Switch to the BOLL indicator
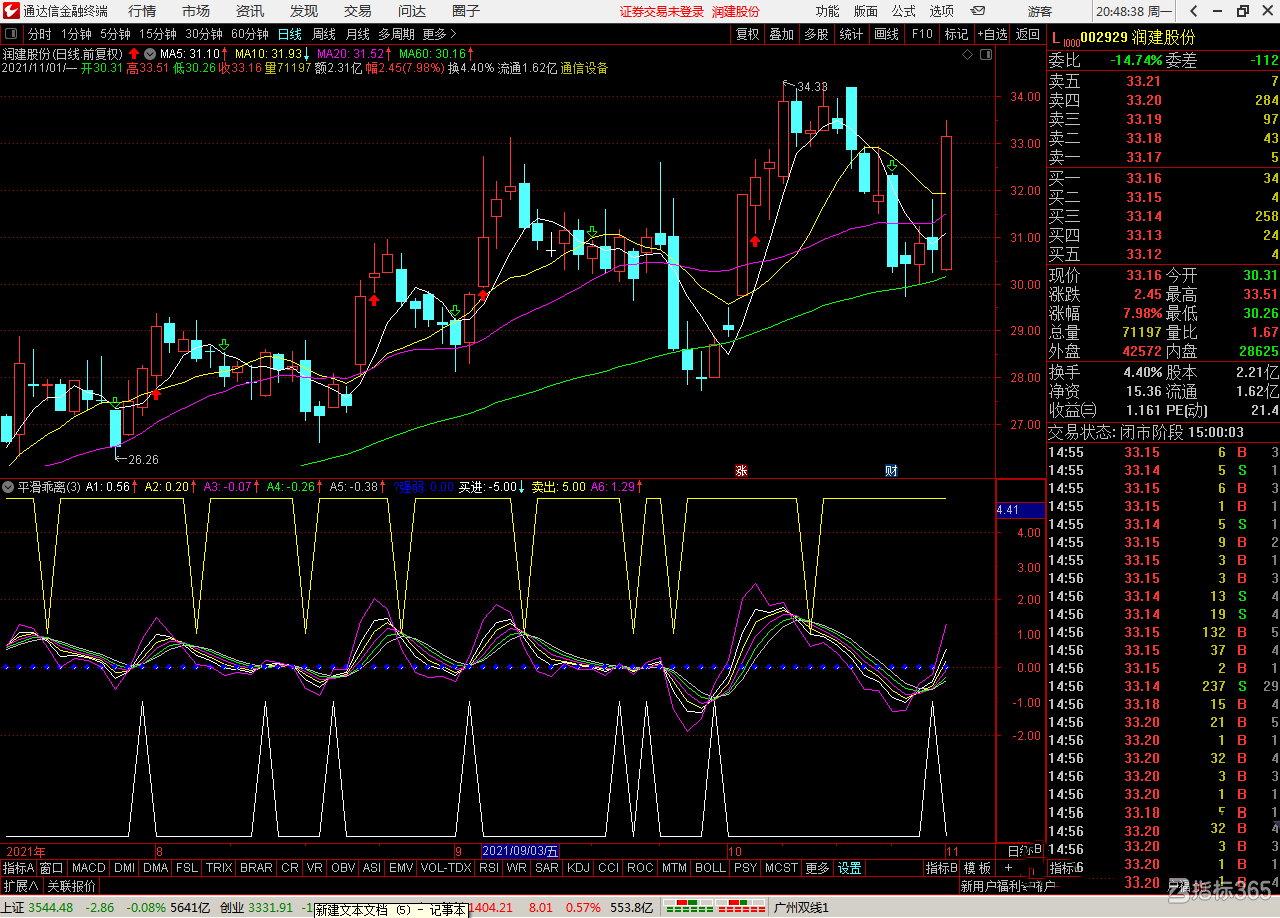 coord(710,868)
